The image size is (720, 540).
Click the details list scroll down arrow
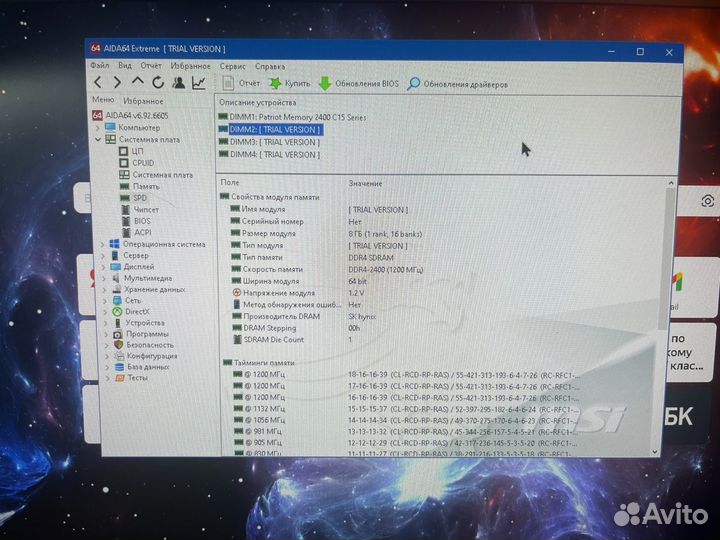click(x=655, y=452)
